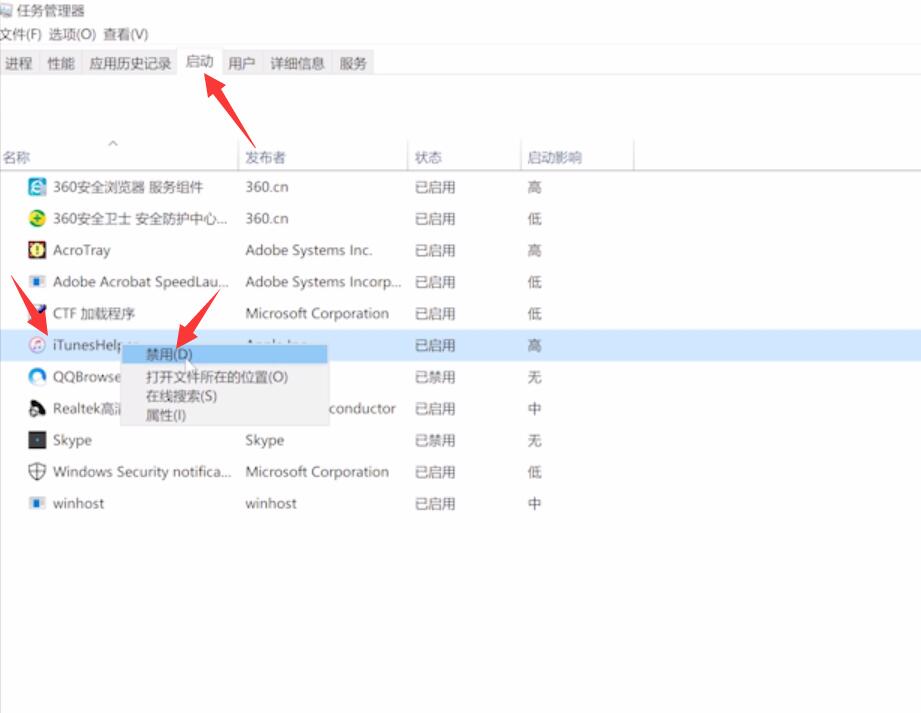Click publisher Adobe Systems Inc.

(309, 251)
